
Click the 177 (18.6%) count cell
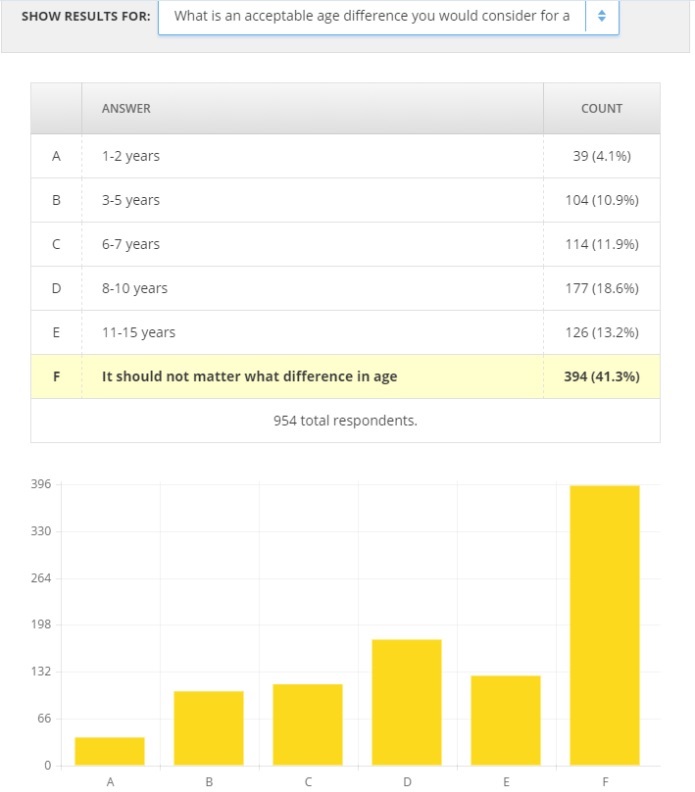tap(602, 288)
